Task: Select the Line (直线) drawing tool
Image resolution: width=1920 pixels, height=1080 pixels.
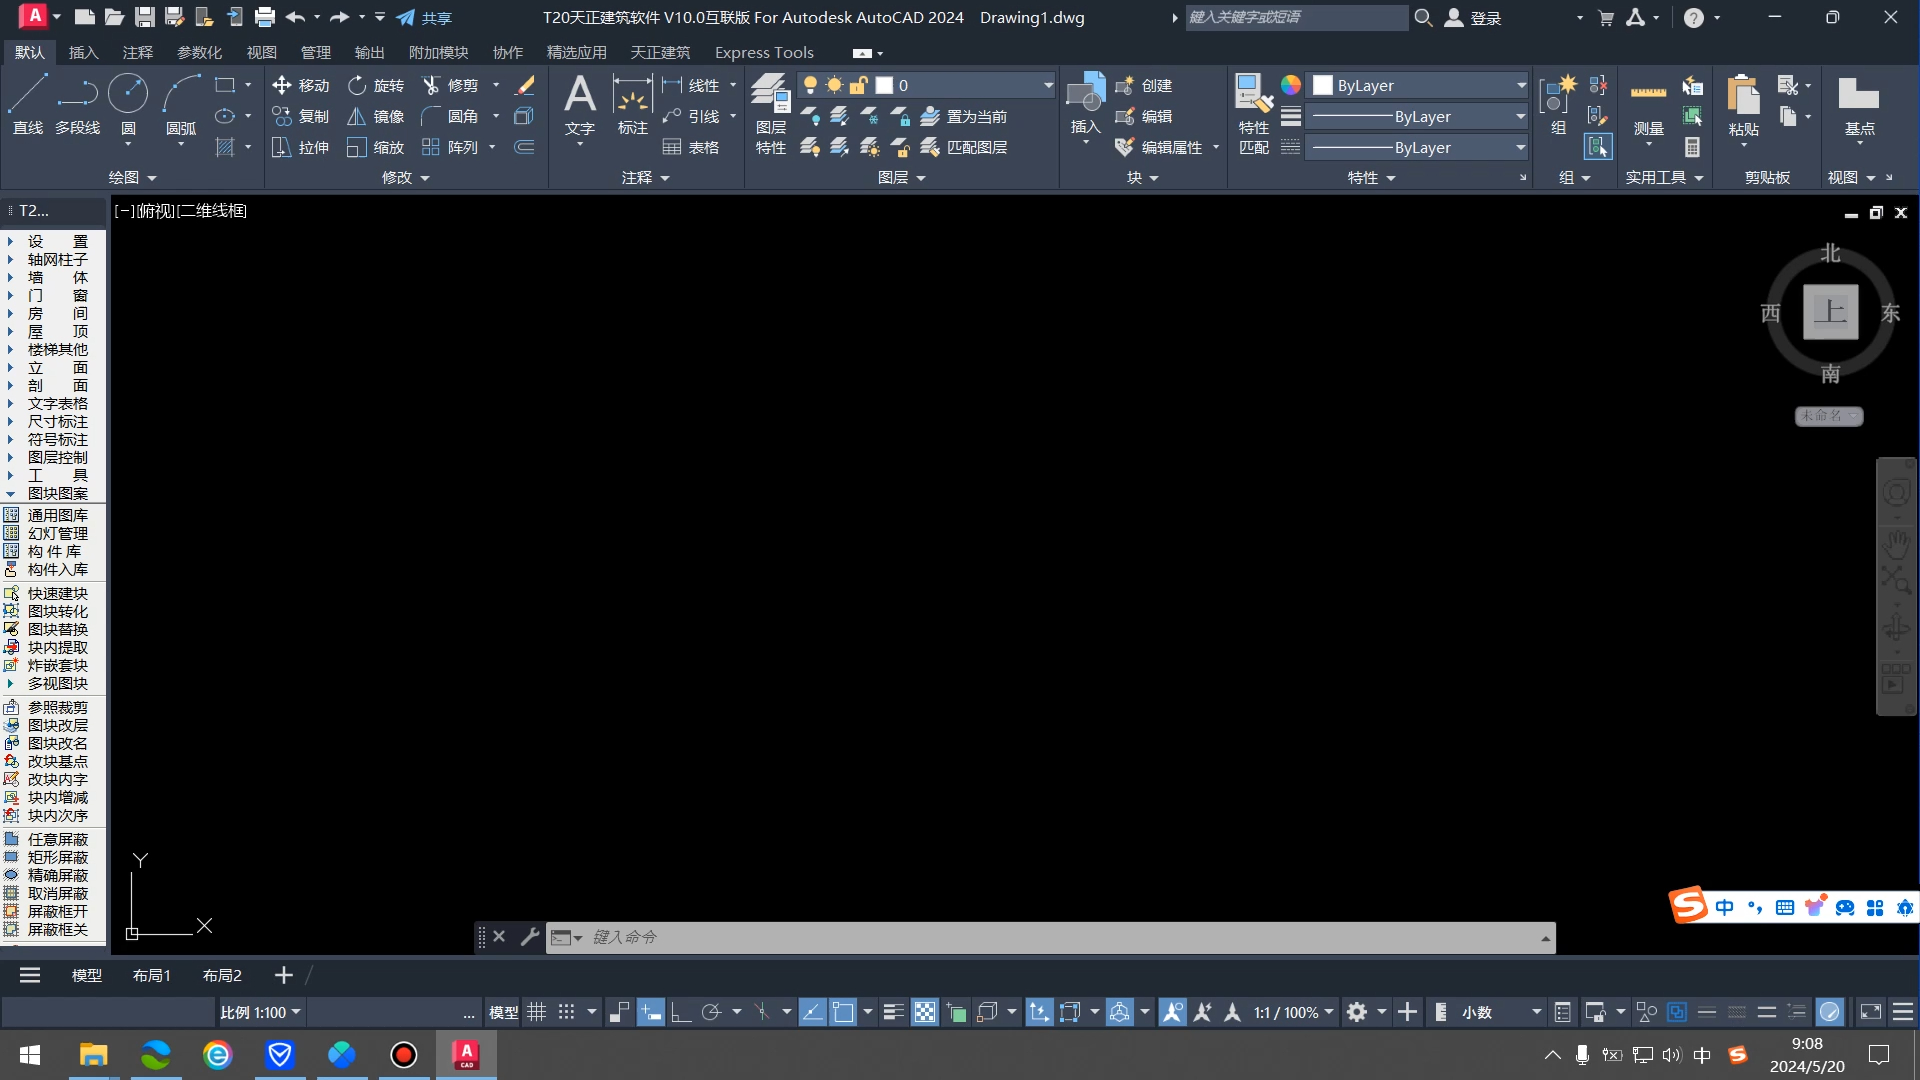Action: 27,104
